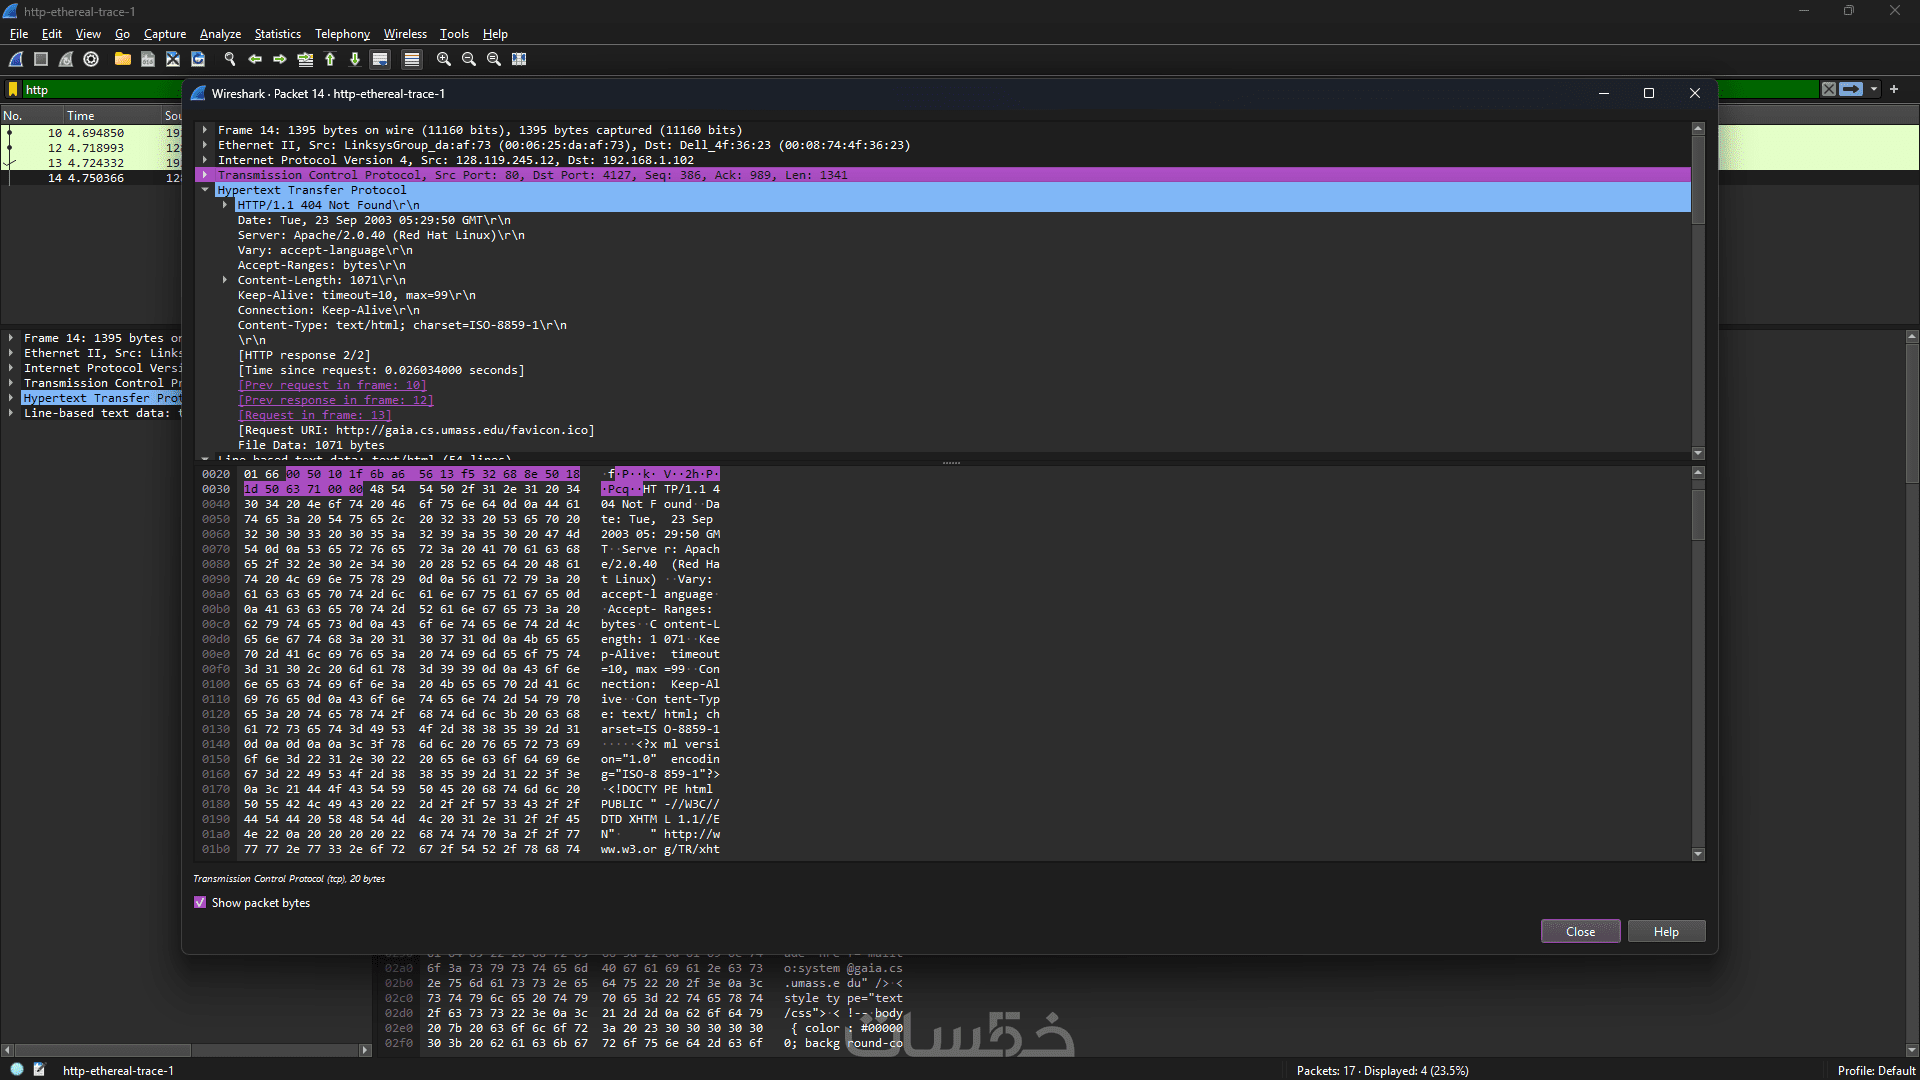Open the Analyze menu

pyautogui.click(x=220, y=34)
